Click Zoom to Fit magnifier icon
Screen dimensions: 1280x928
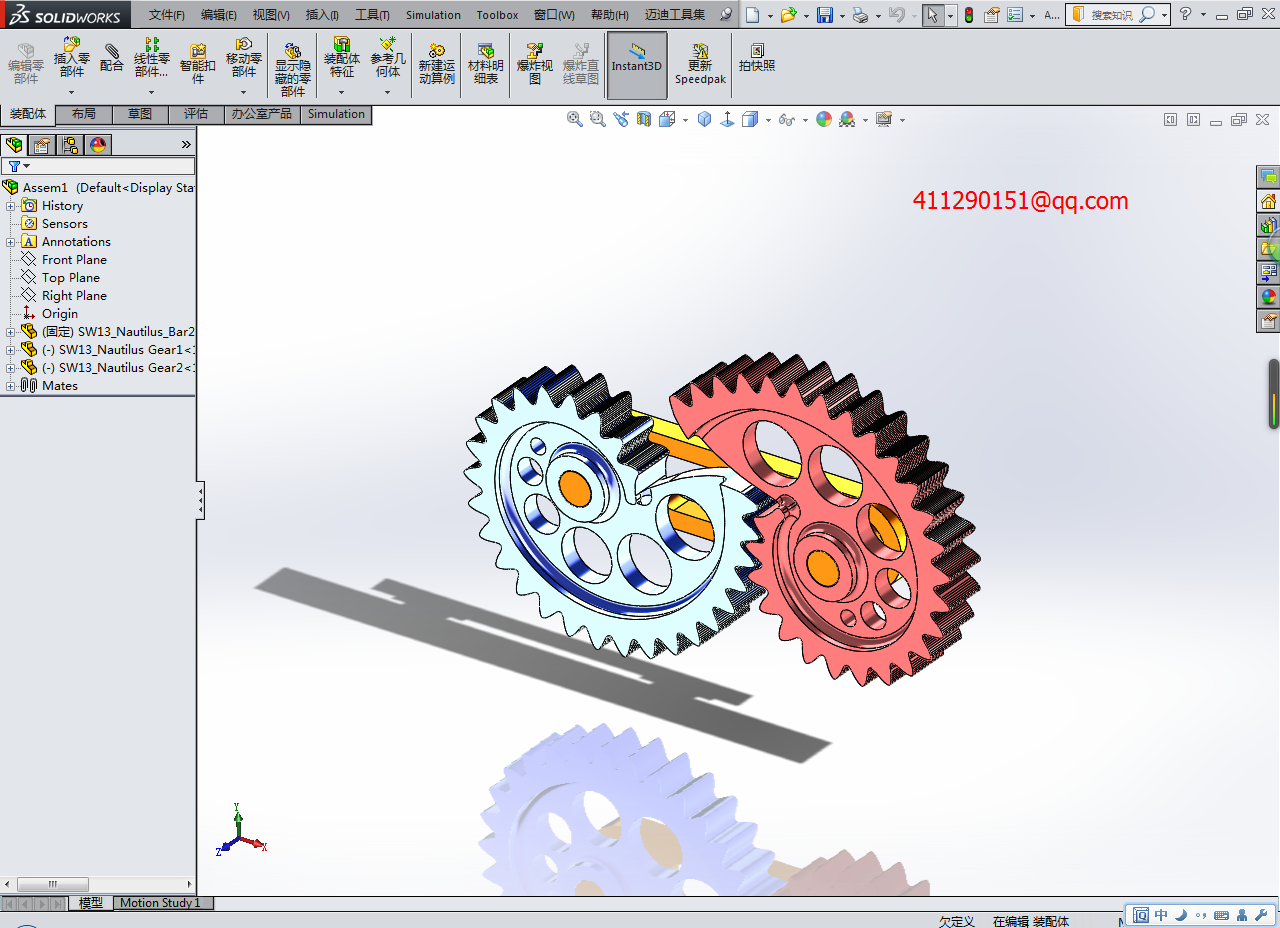pyautogui.click(x=575, y=119)
